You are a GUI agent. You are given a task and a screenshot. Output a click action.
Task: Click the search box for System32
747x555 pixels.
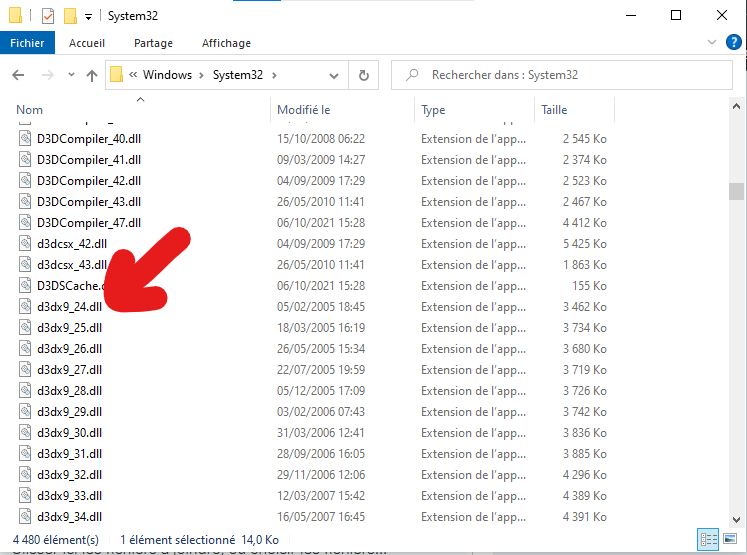pyautogui.click(x=562, y=75)
